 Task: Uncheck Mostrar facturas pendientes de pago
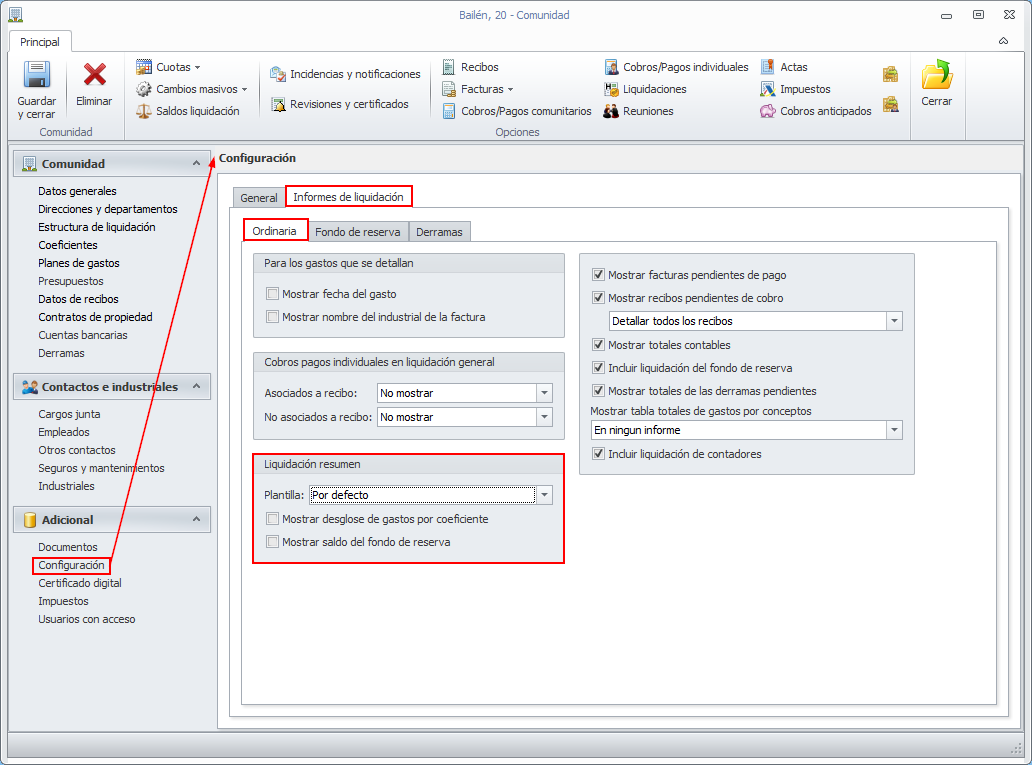point(598,275)
